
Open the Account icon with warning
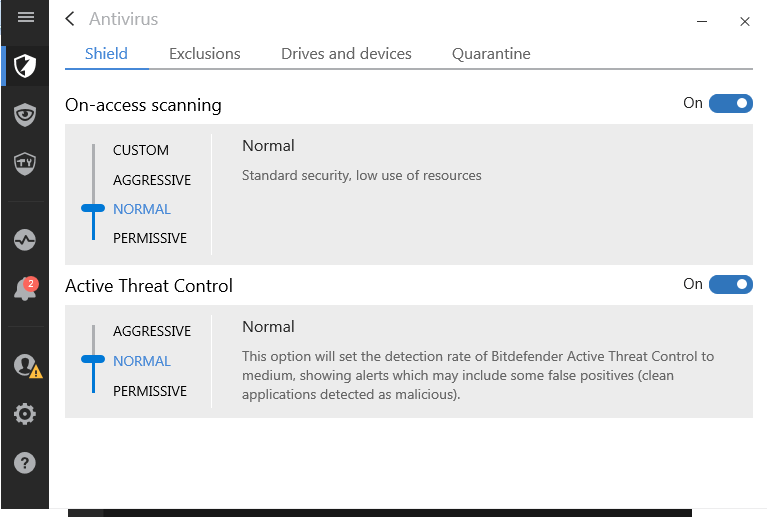coord(25,366)
